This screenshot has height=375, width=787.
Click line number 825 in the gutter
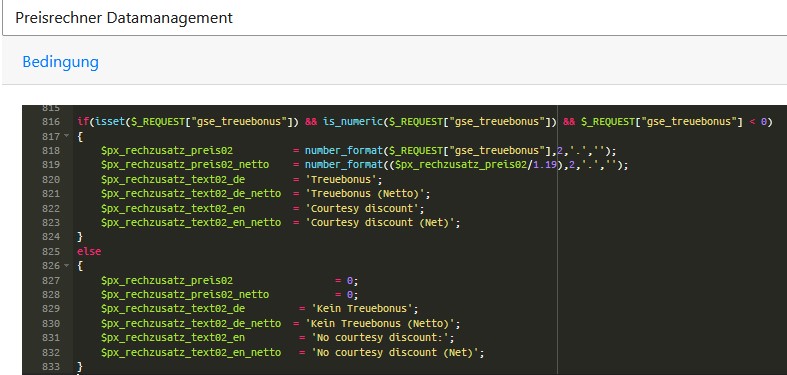click(x=51, y=251)
